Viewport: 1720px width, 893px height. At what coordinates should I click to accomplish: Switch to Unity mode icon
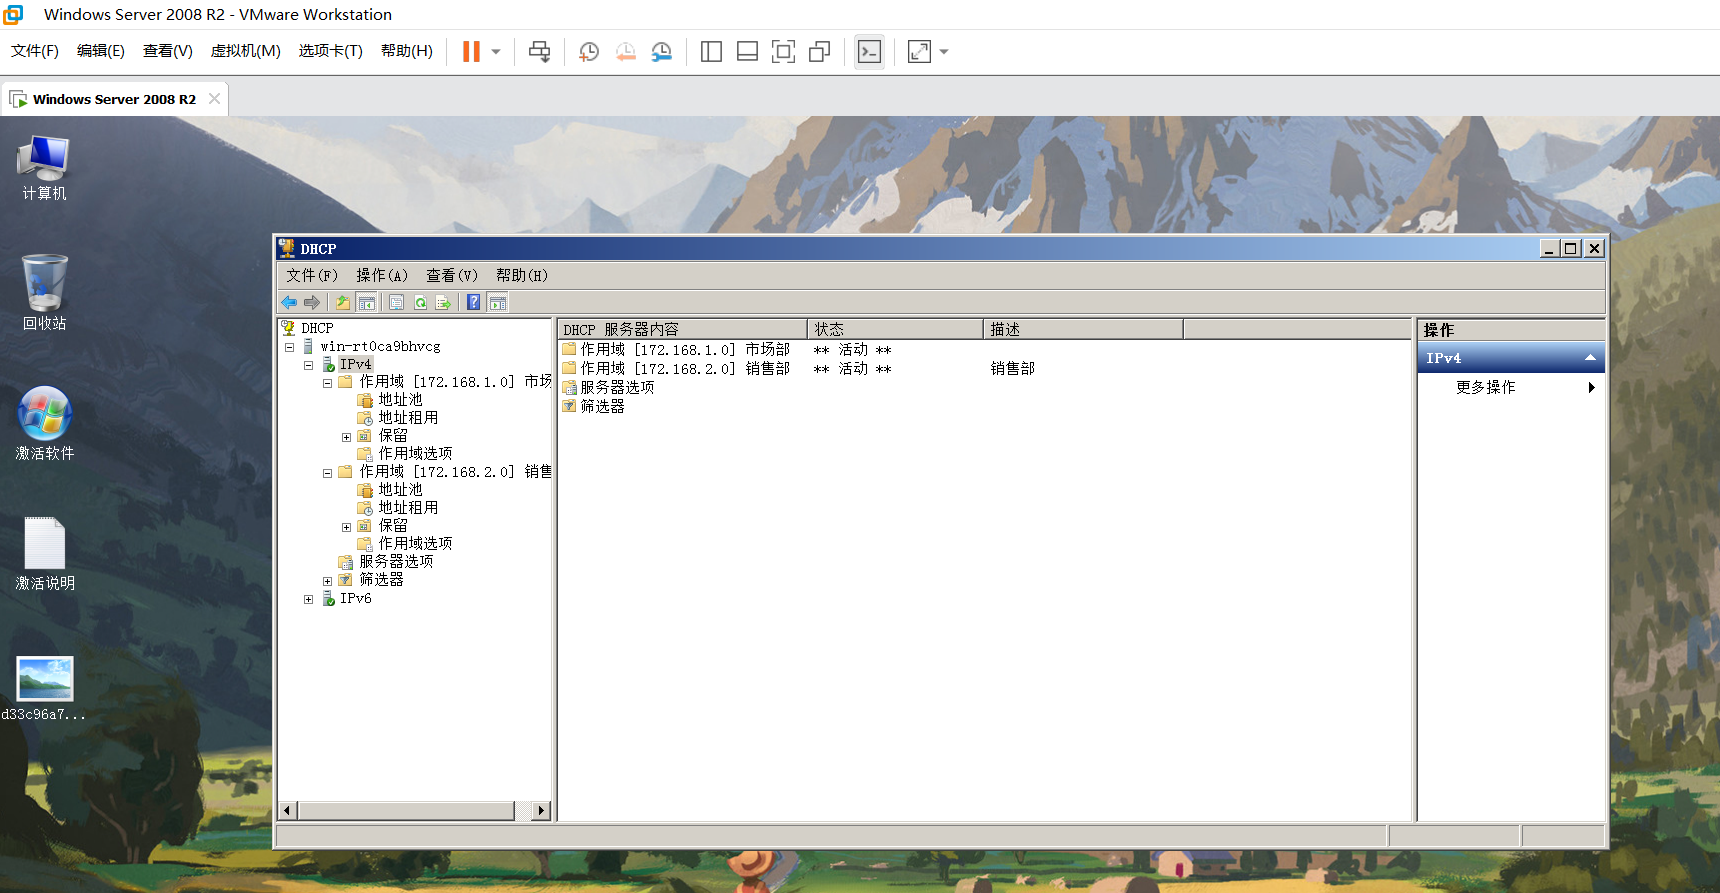[820, 52]
